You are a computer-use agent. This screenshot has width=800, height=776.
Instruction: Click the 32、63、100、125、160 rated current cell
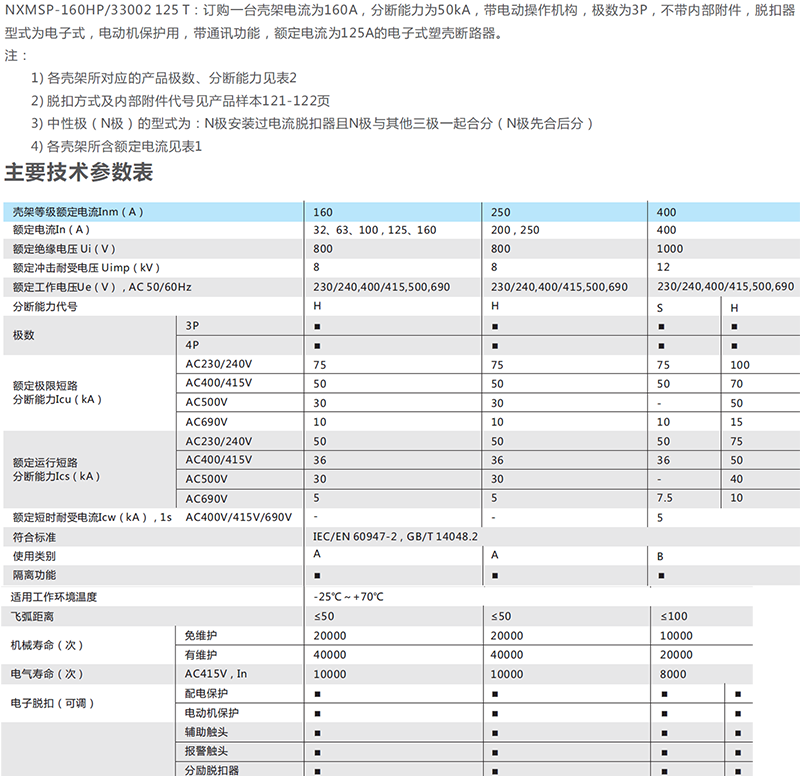[375, 230]
